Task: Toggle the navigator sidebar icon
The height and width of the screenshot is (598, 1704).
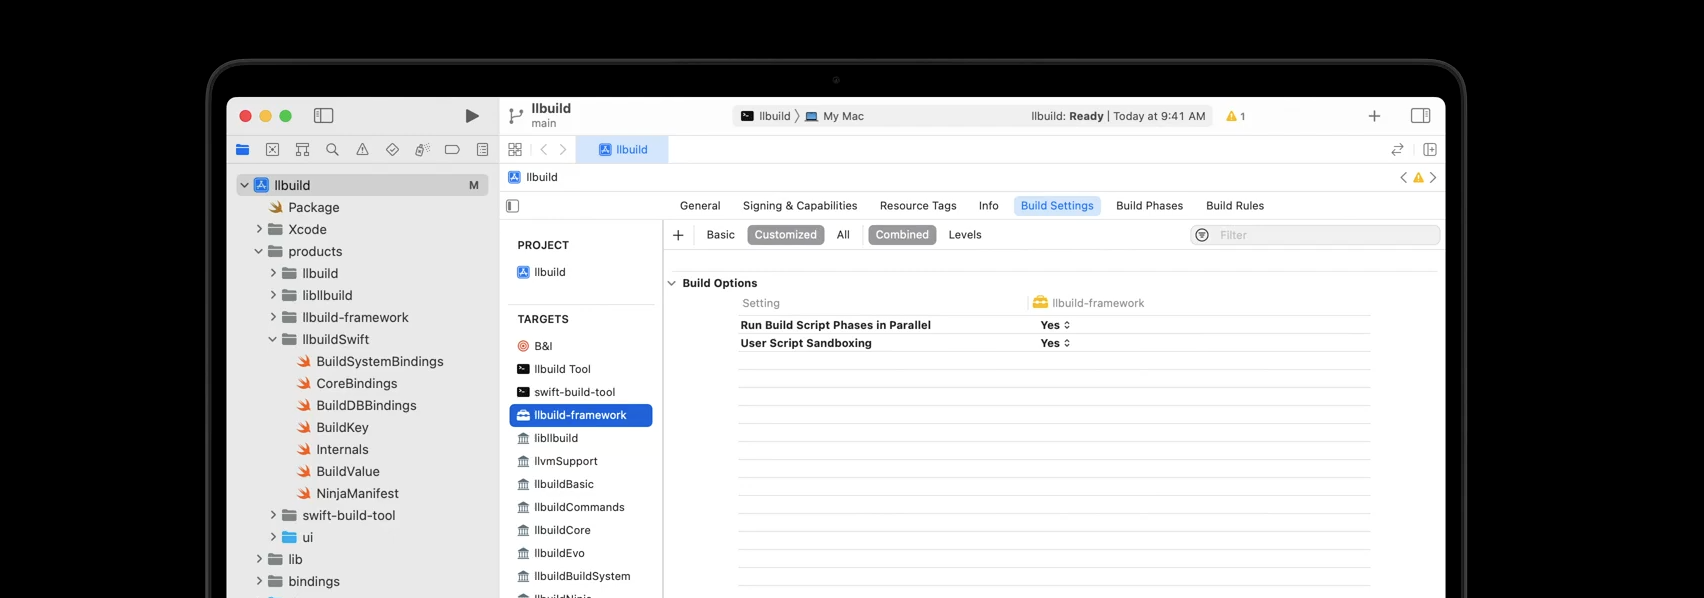Action: (x=323, y=116)
